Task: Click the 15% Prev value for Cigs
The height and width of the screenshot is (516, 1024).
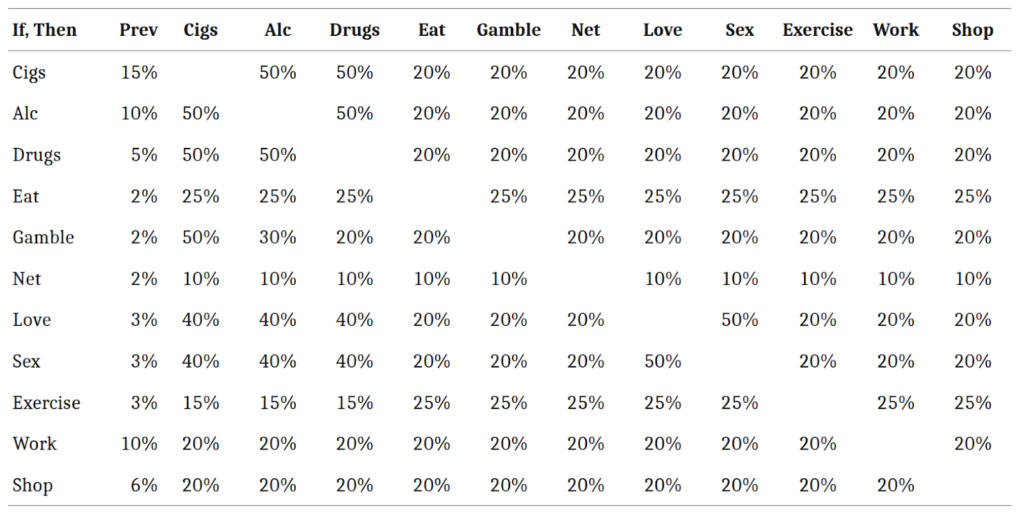Action: pyautogui.click(x=139, y=72)
